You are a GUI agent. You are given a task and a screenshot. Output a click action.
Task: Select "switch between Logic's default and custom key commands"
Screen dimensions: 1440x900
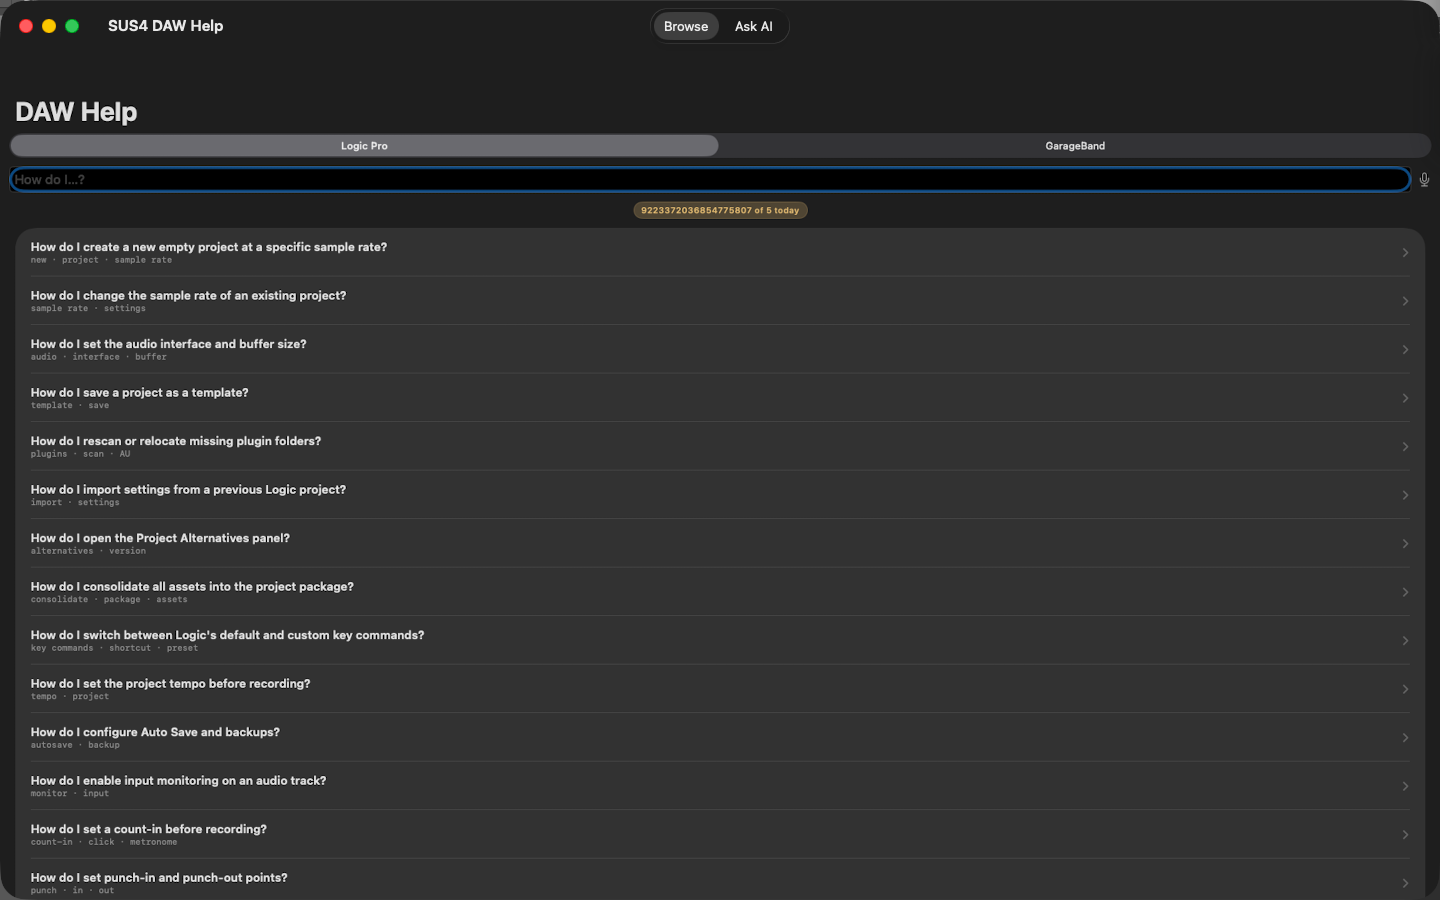[720, 640]
